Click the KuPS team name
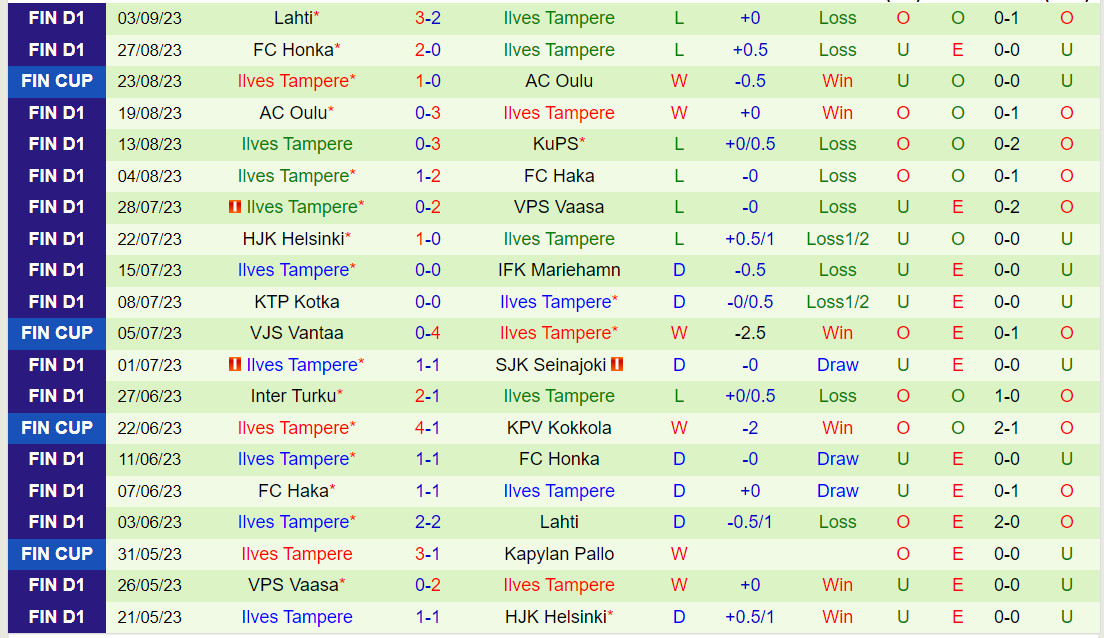The image size is (1104, 638). click(555, 144)
